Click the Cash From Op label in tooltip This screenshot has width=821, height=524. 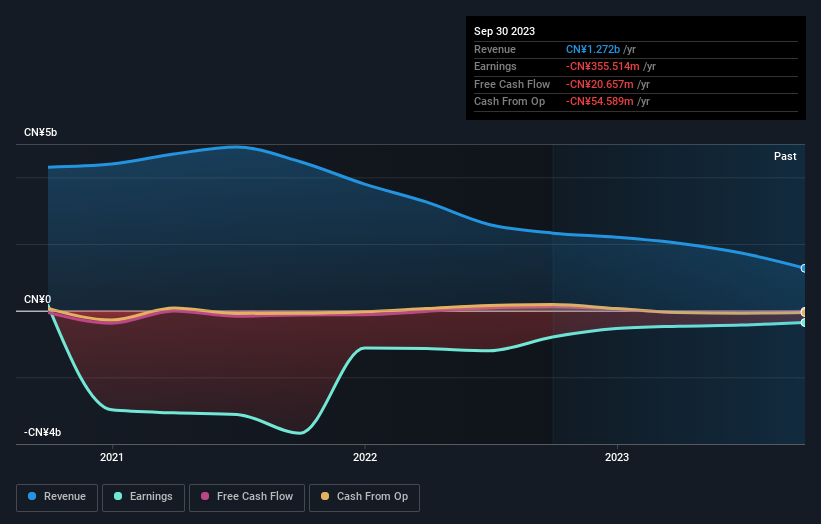[509, 102]
